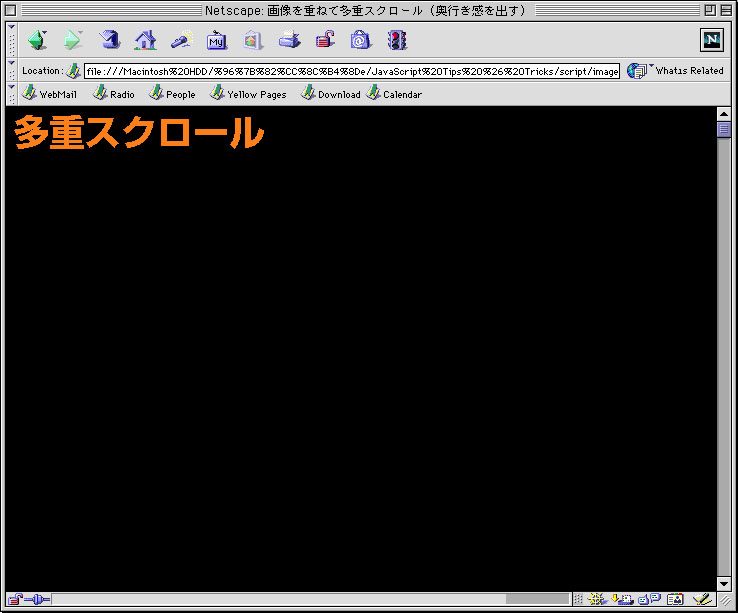738x613 pixels.
Task: Open the People personal toolbar link
Action: [x=172, y=94]
